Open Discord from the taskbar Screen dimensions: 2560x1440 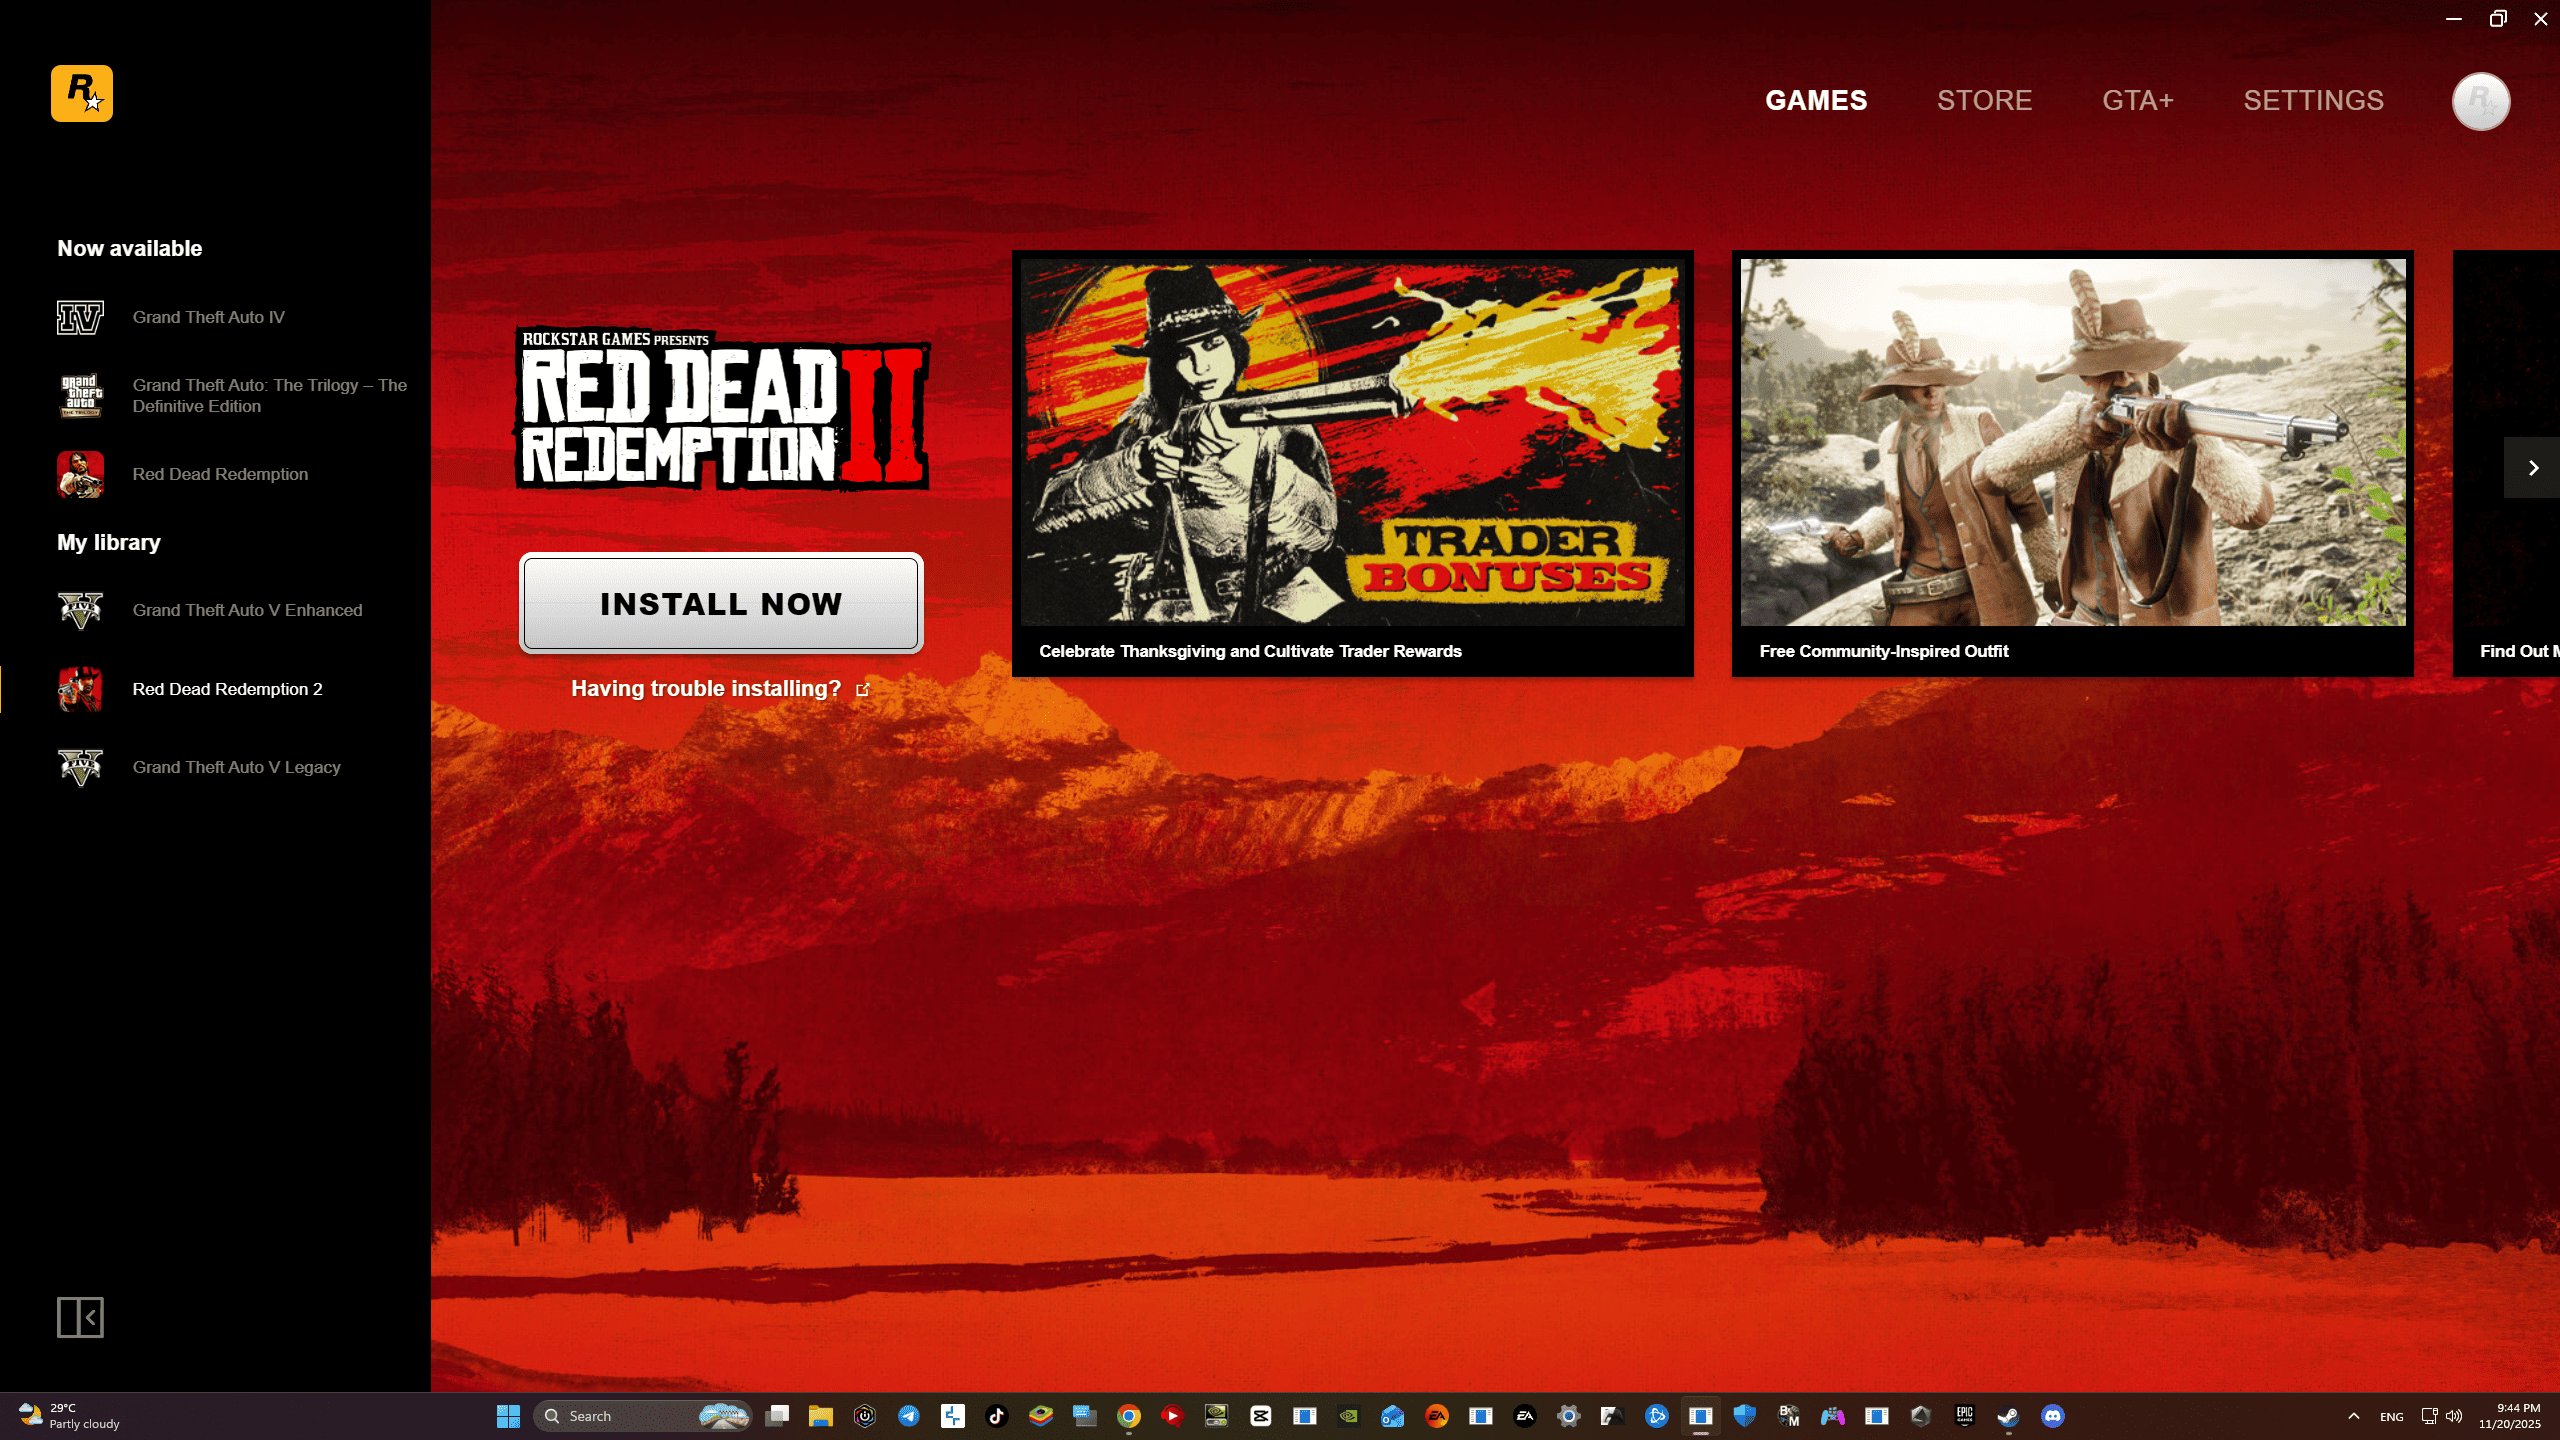[2052, 1416]
